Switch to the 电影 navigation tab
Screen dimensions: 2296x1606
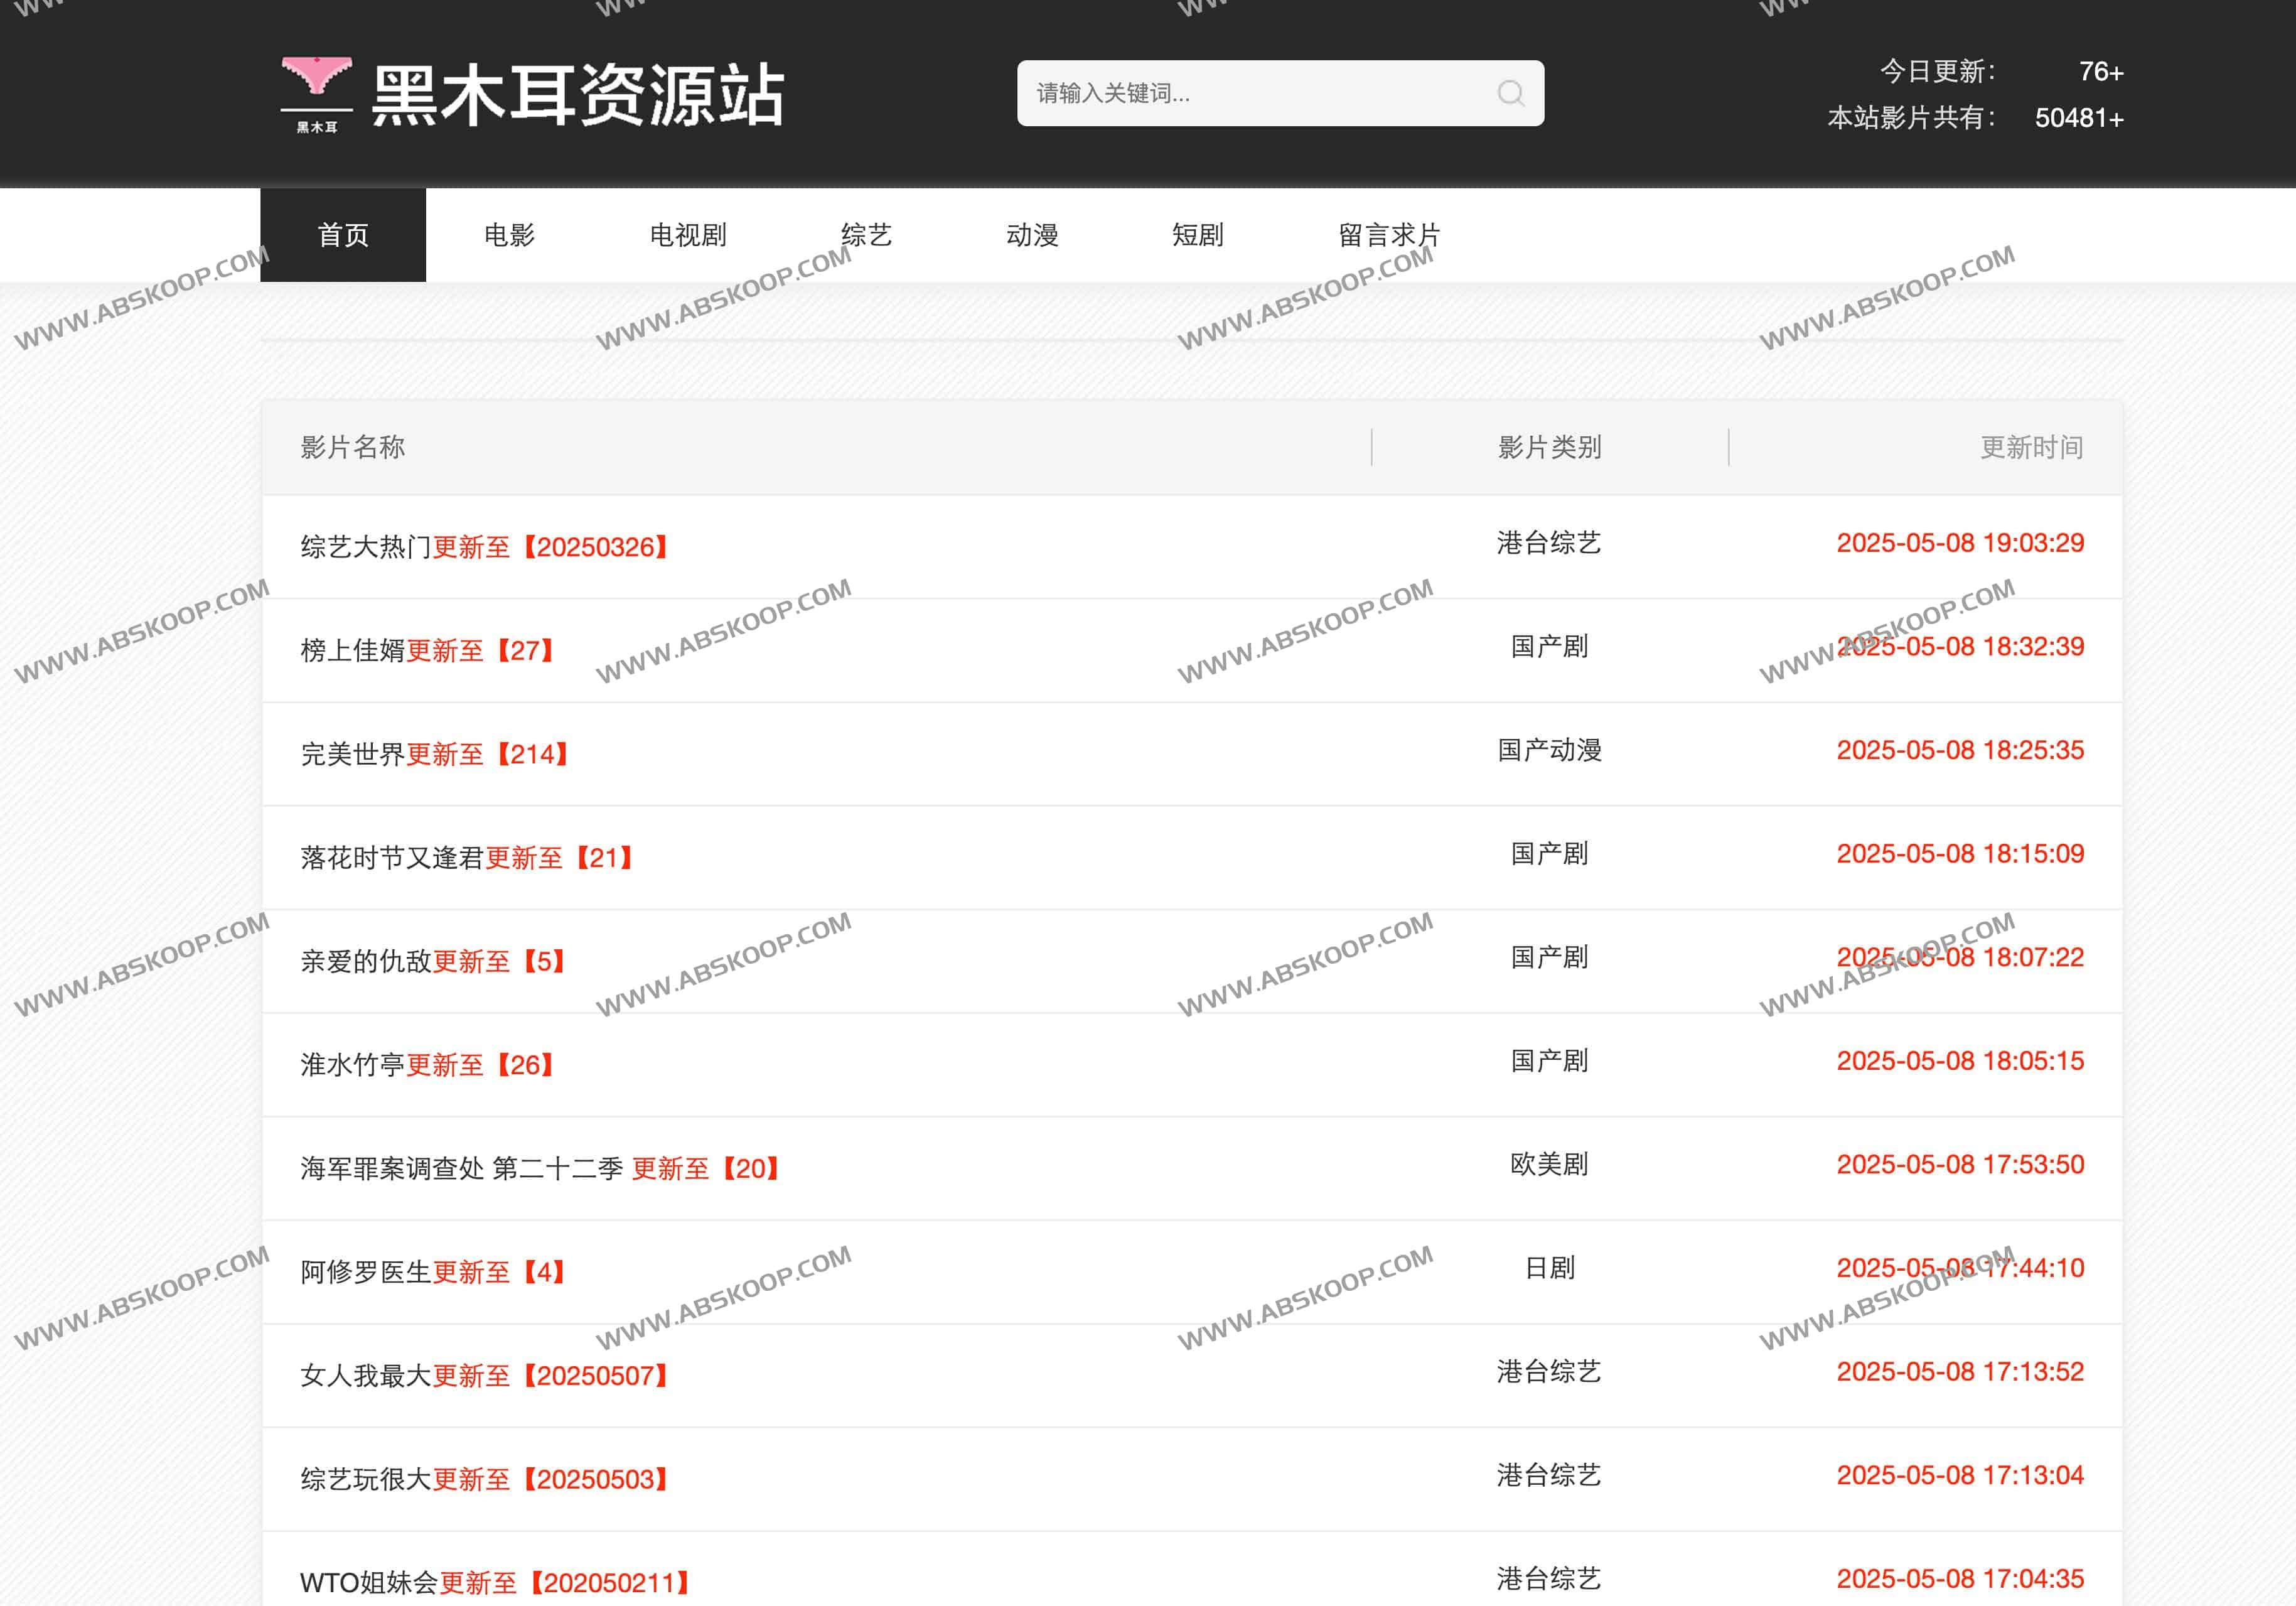pos(510,234)
